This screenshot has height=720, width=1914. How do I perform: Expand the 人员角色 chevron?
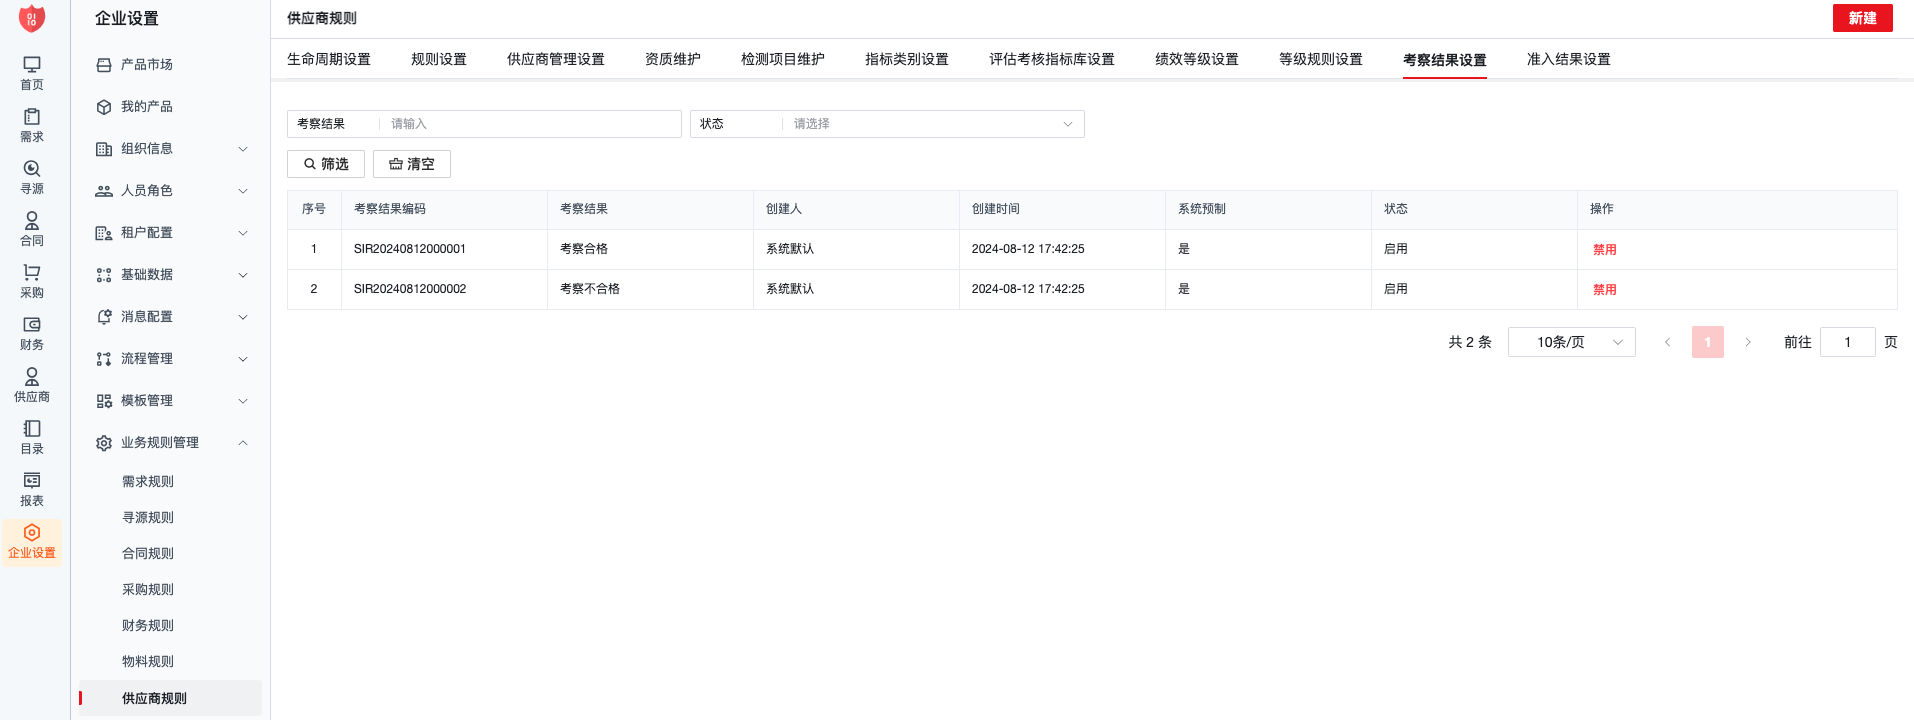pyautogui.click(x=243, y=191)
